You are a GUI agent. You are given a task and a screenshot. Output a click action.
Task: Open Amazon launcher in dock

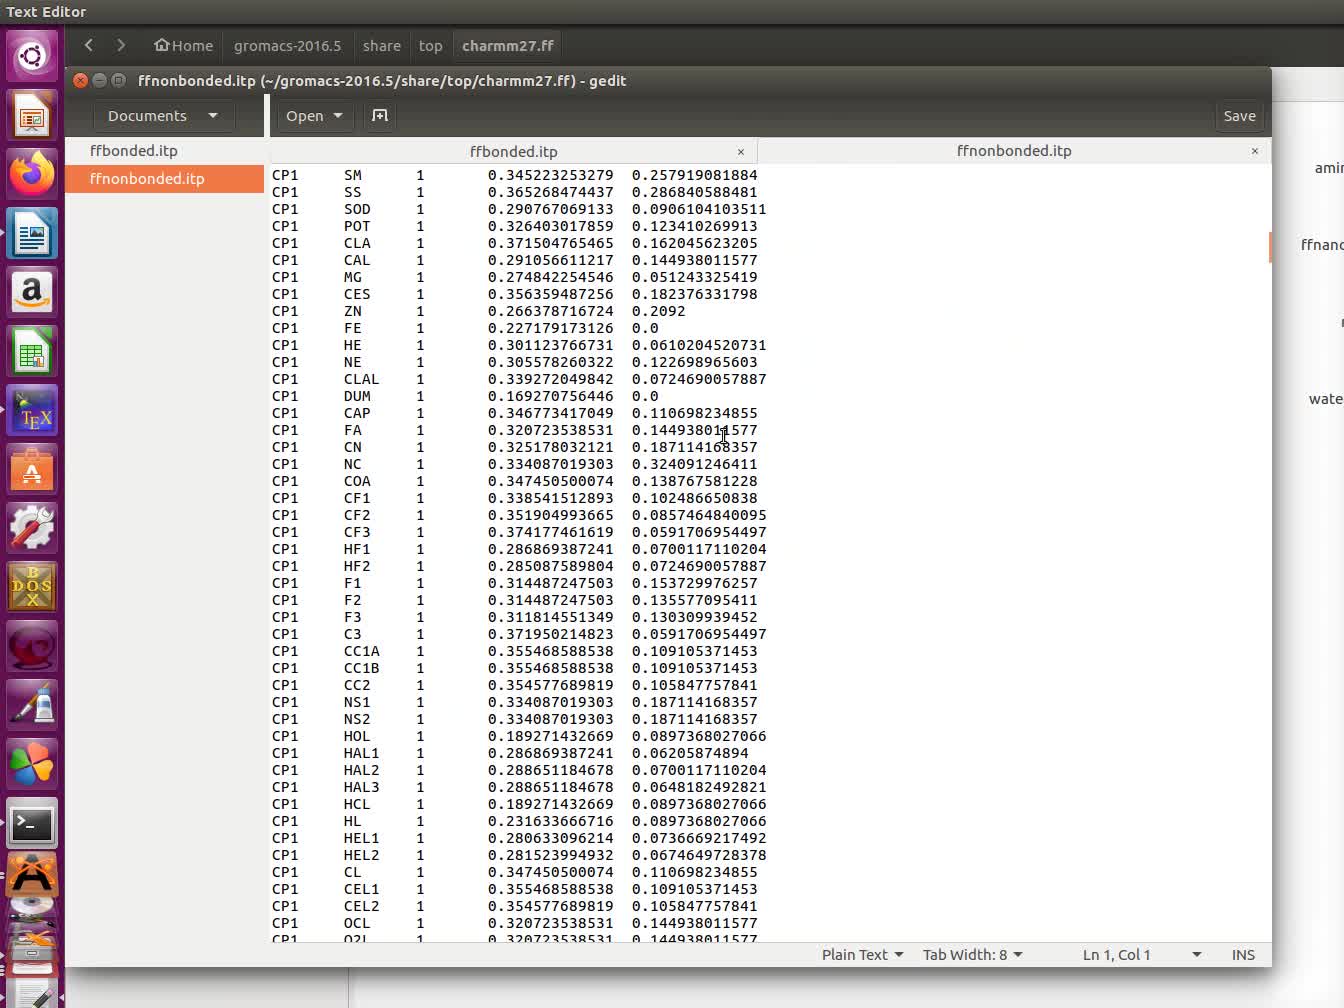32,293
